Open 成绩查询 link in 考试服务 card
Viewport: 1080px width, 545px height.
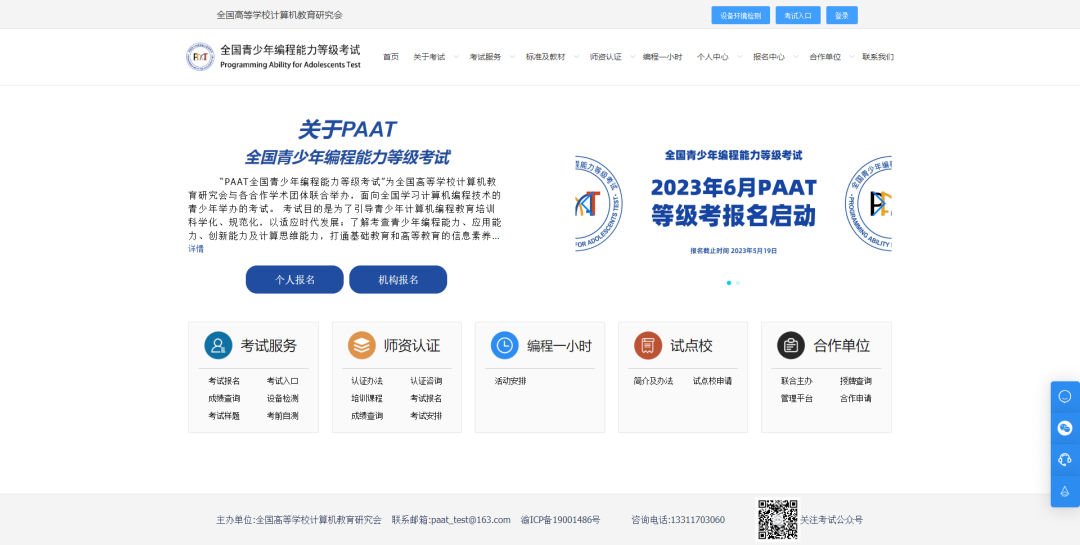pos(224,398)
